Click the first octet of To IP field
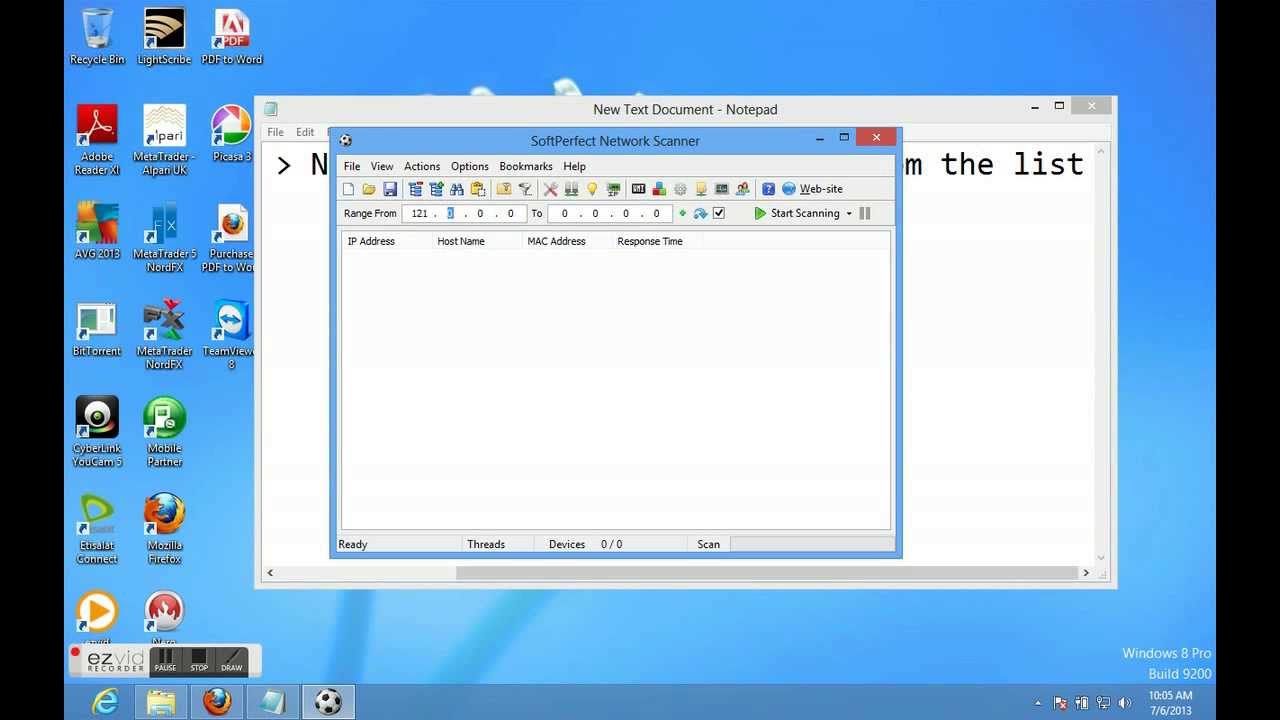Viewport: 1280px width, 720px height. point(565,213)
